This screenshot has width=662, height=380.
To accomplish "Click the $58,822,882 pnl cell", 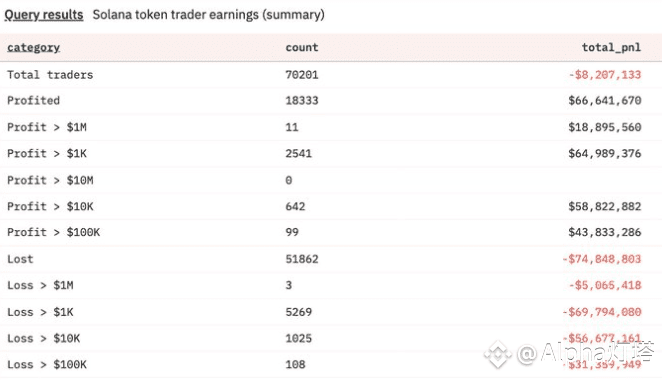I will tap(605, 206).
